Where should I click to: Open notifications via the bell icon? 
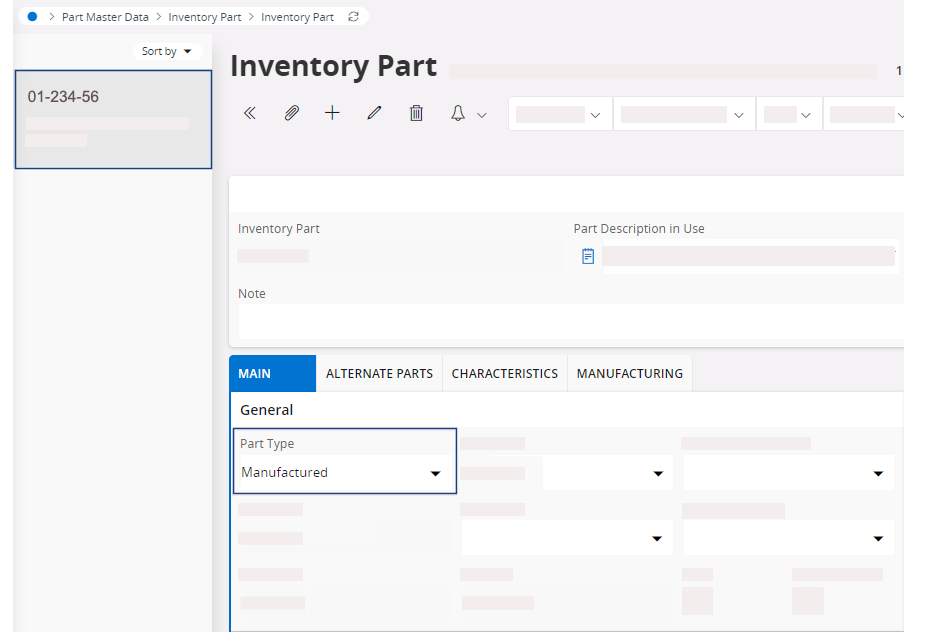point(458,114)
